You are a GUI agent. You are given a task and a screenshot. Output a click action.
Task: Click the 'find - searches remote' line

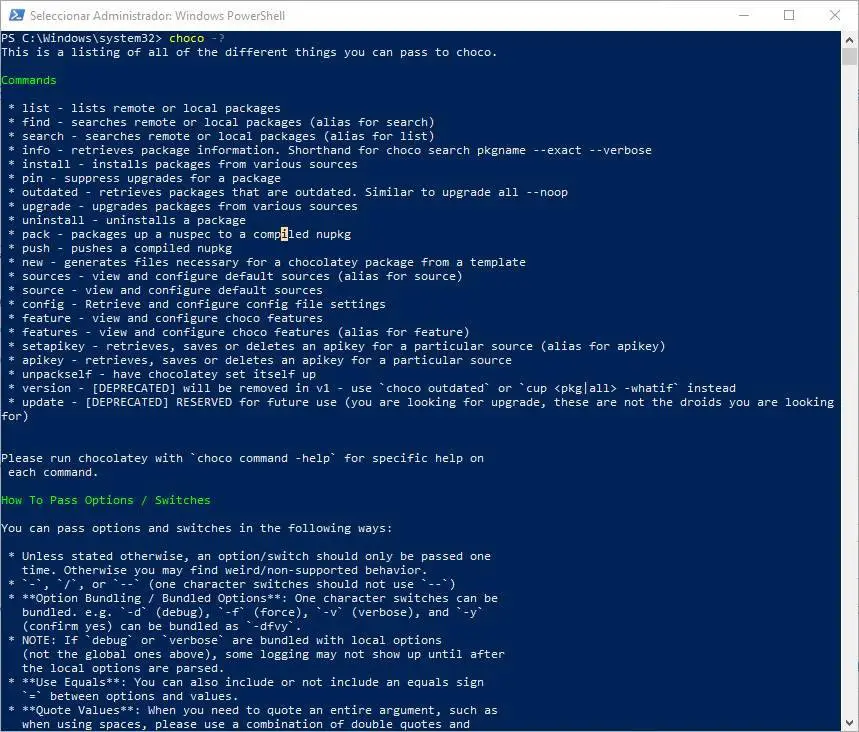(x=221, y=122)
